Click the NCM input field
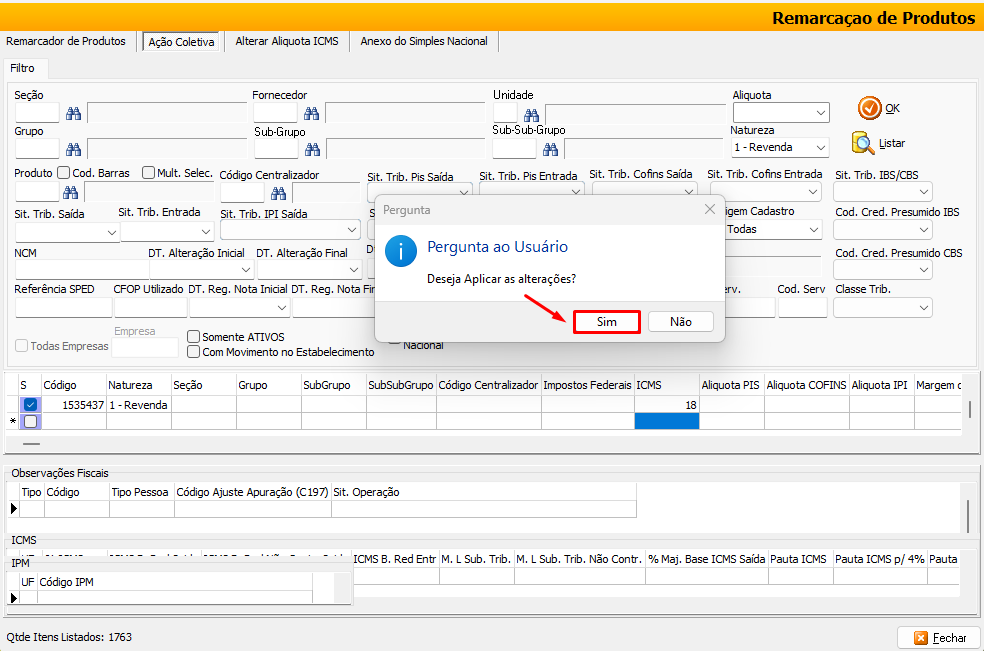 coord(80,270)
